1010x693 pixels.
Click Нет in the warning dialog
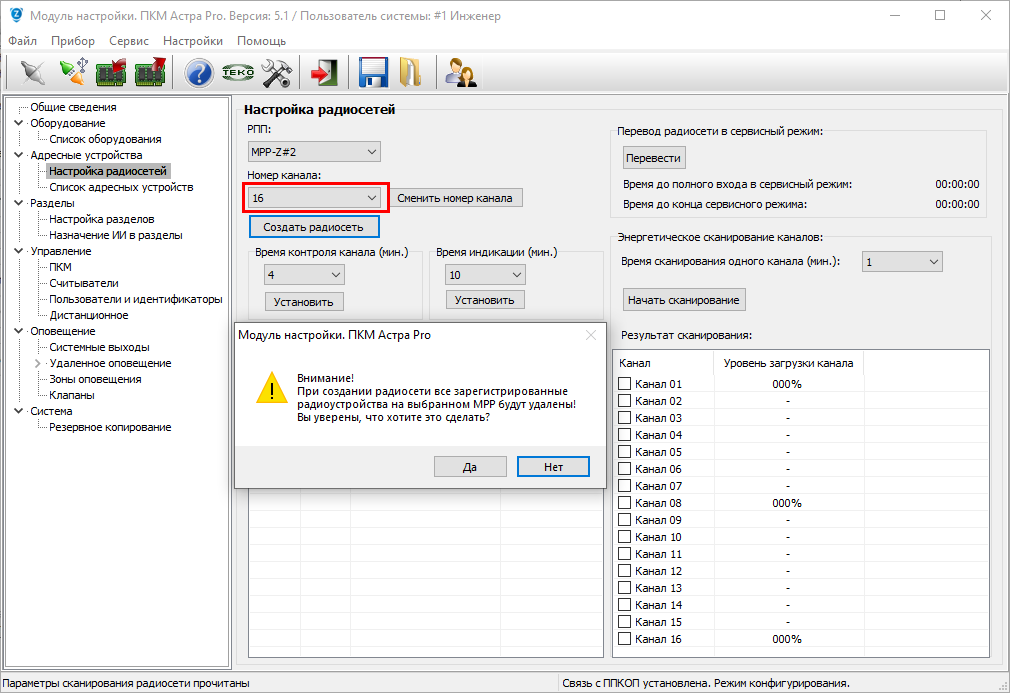click(x=553, y=467)
